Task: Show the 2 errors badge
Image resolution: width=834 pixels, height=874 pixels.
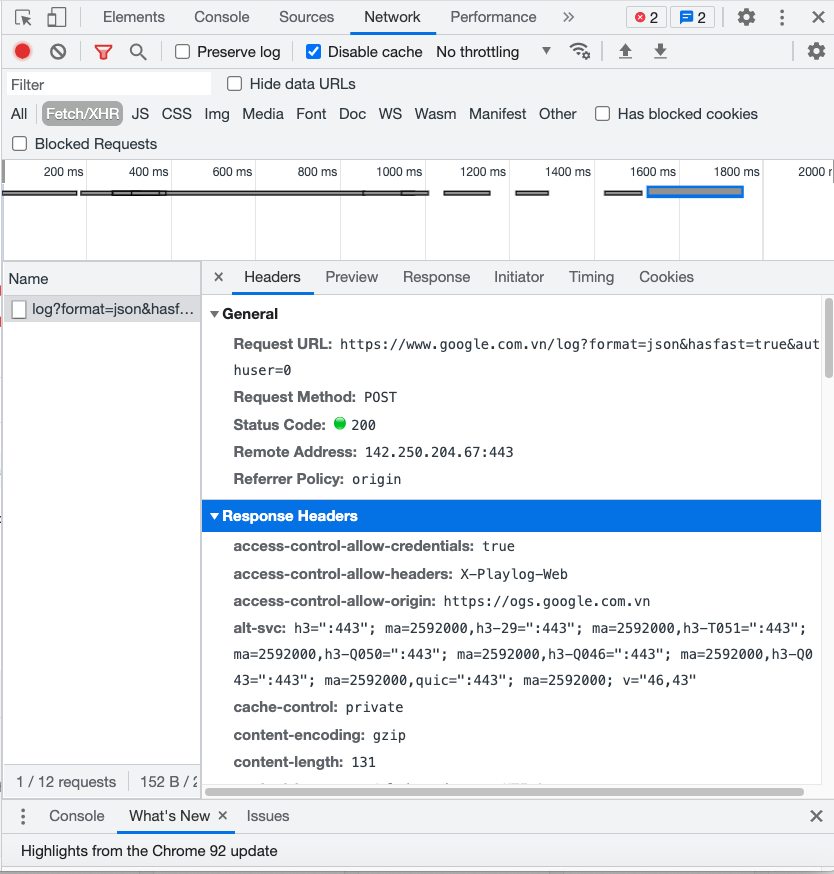Action: coord(647,18)
